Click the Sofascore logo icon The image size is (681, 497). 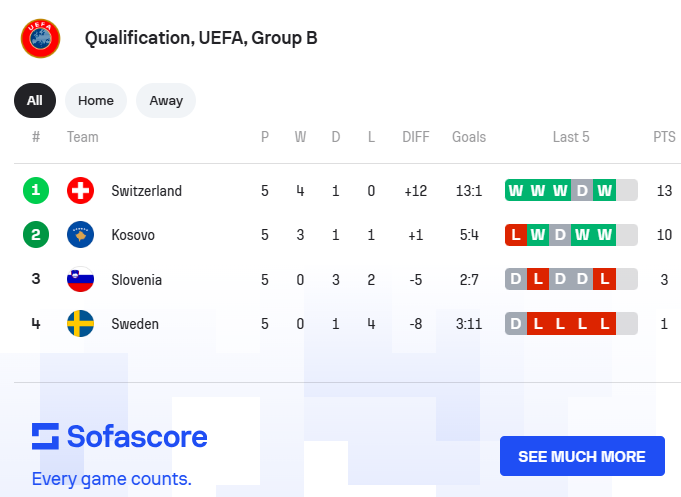coord(46,437)
